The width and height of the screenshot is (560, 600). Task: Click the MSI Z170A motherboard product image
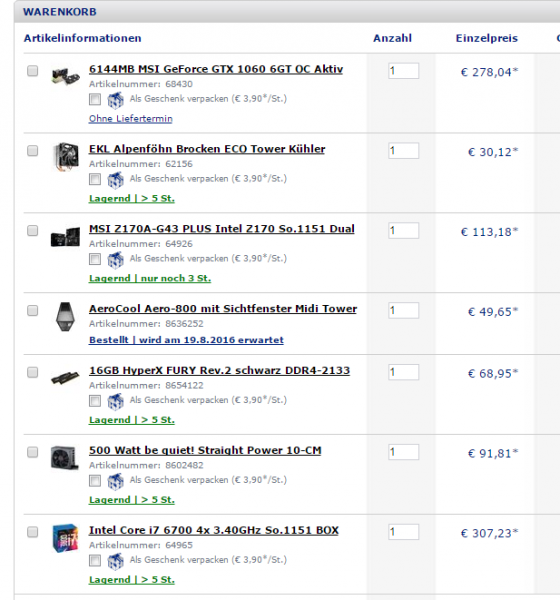[x=65, y=236]
